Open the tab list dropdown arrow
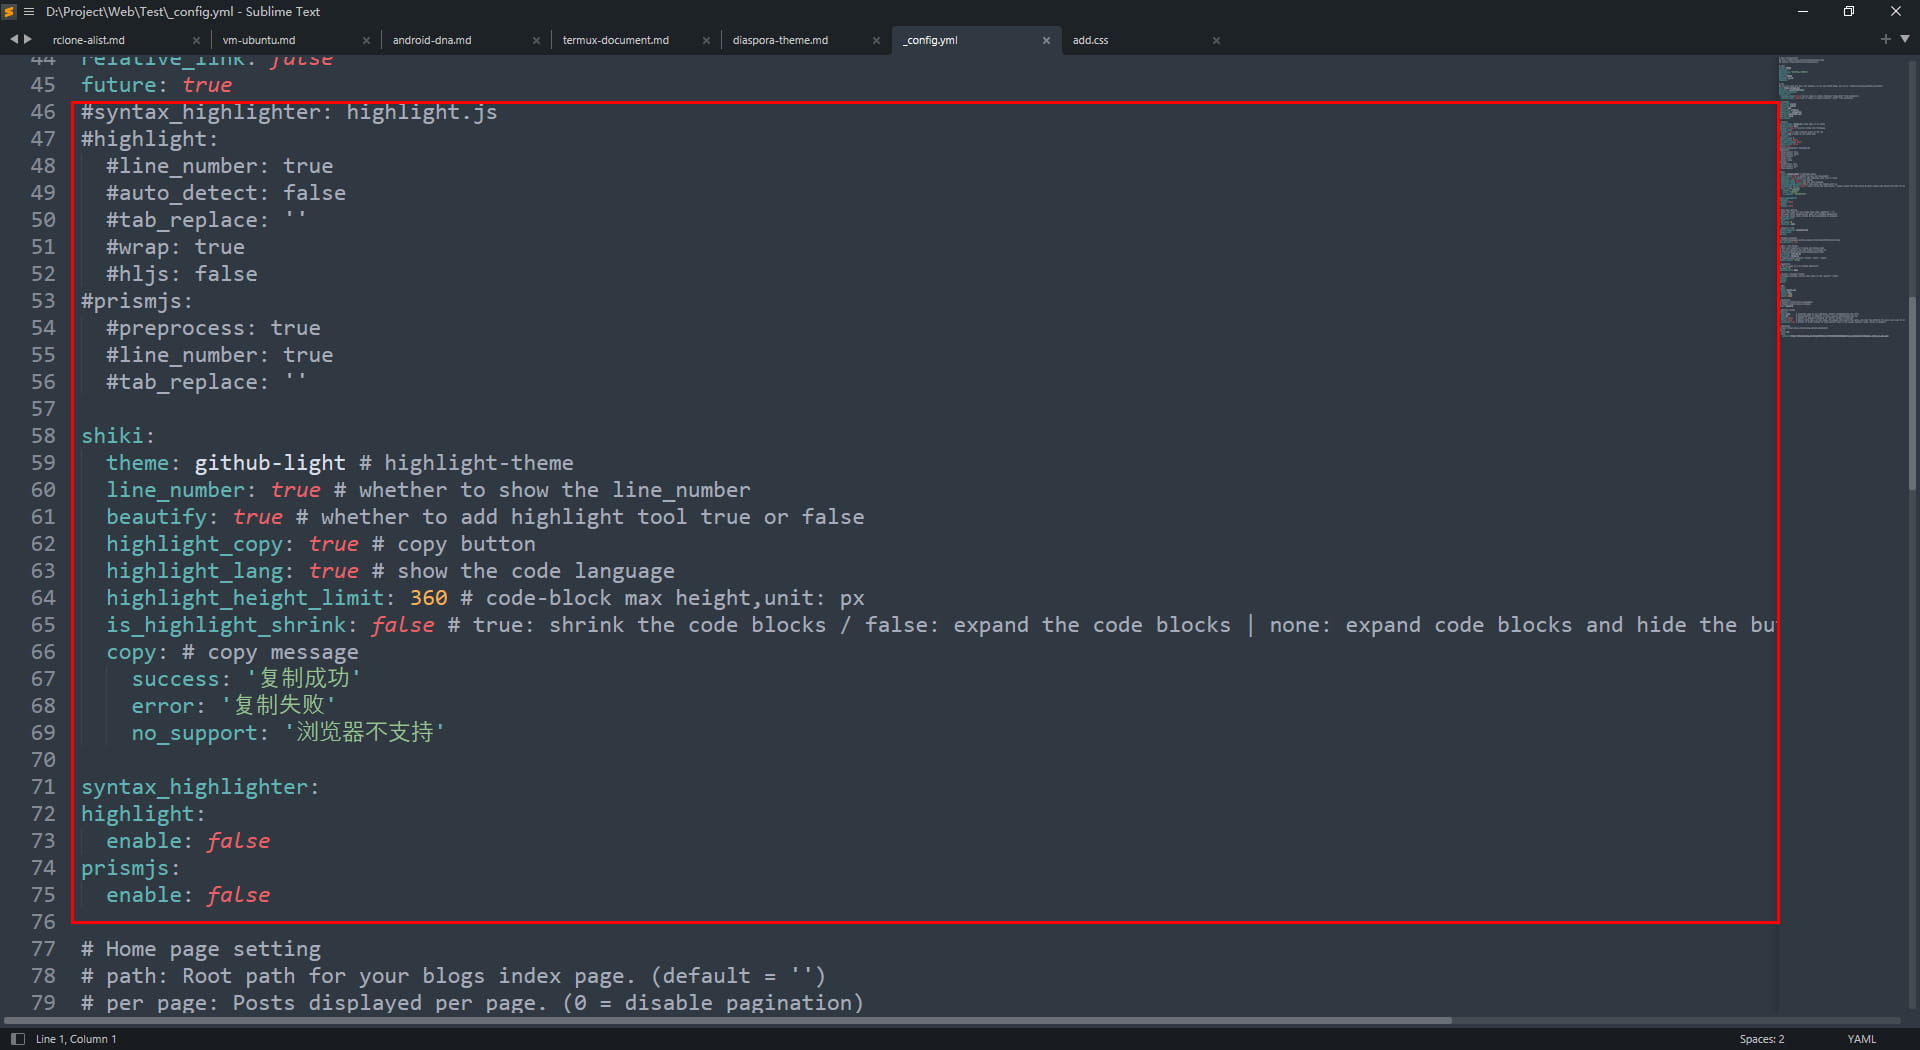 click(1905, 39)
